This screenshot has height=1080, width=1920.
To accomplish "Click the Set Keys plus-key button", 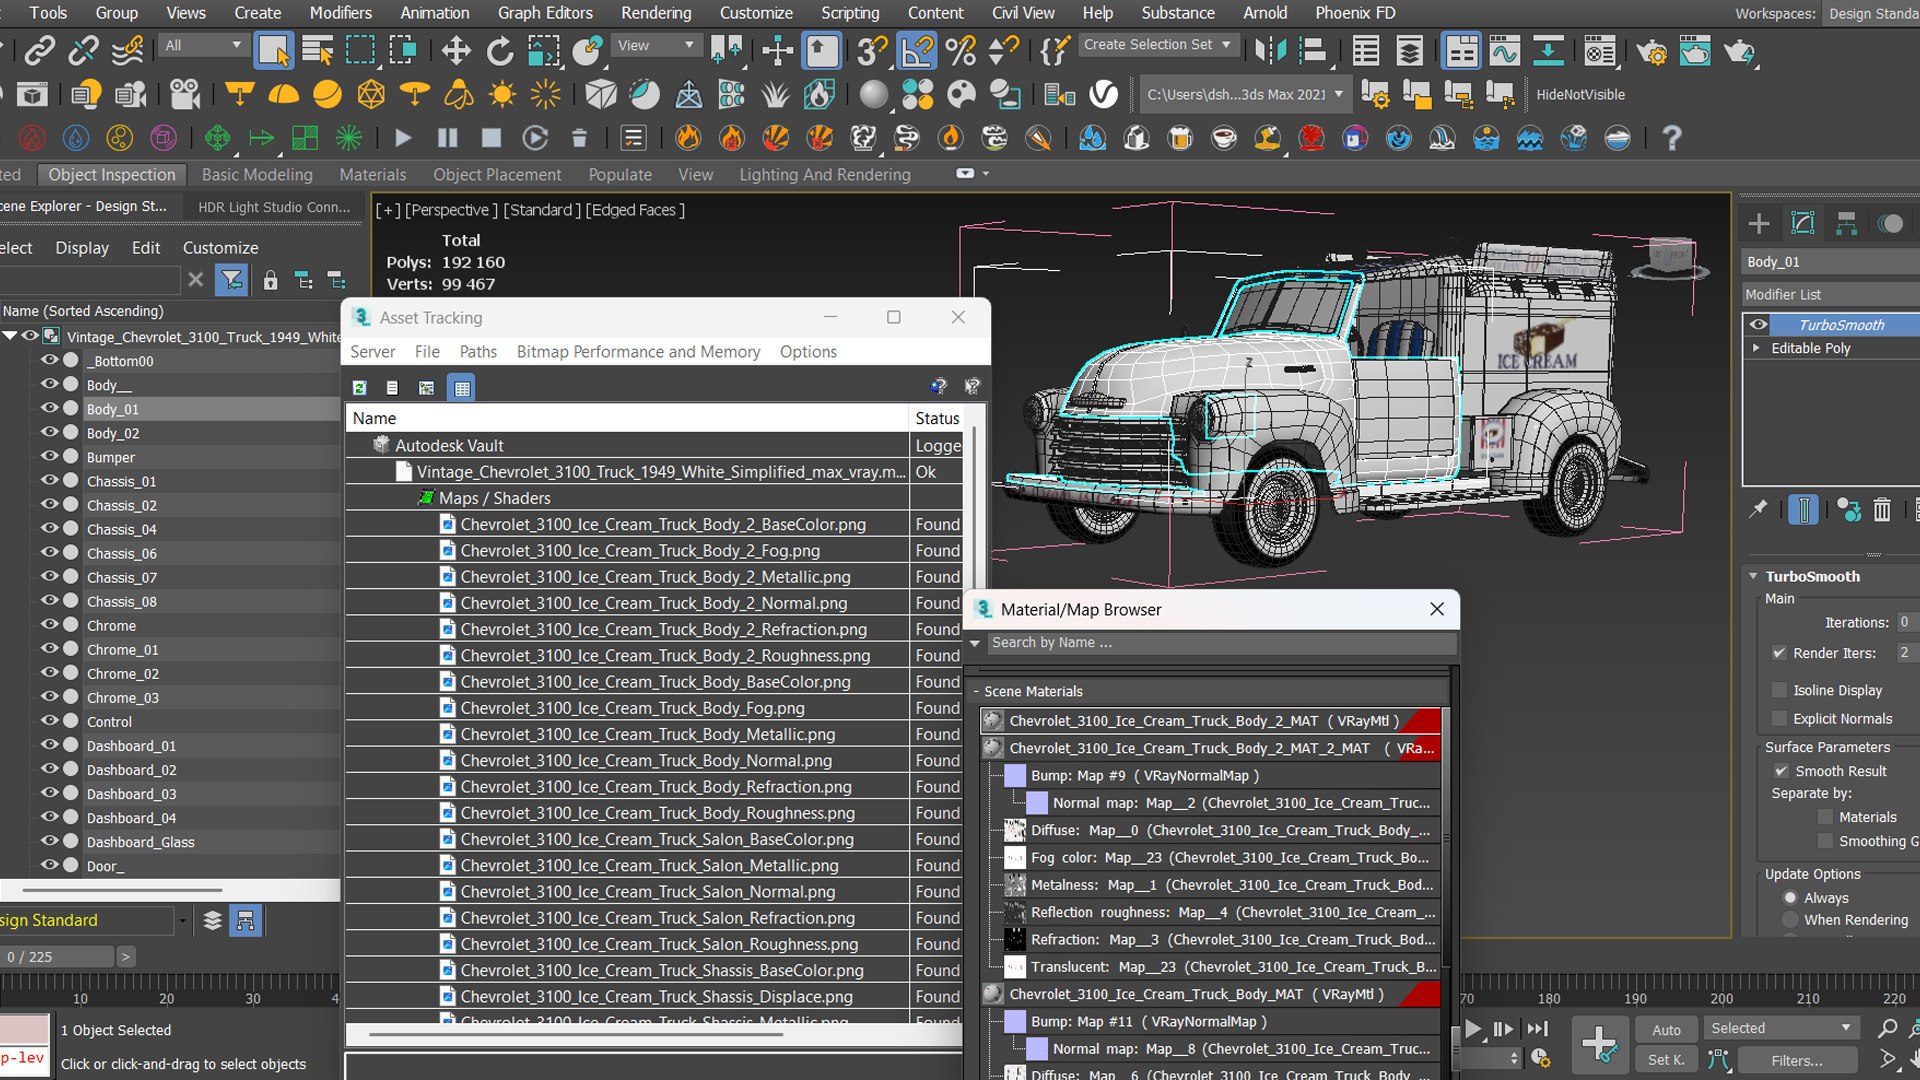I will (1599, 1044).
